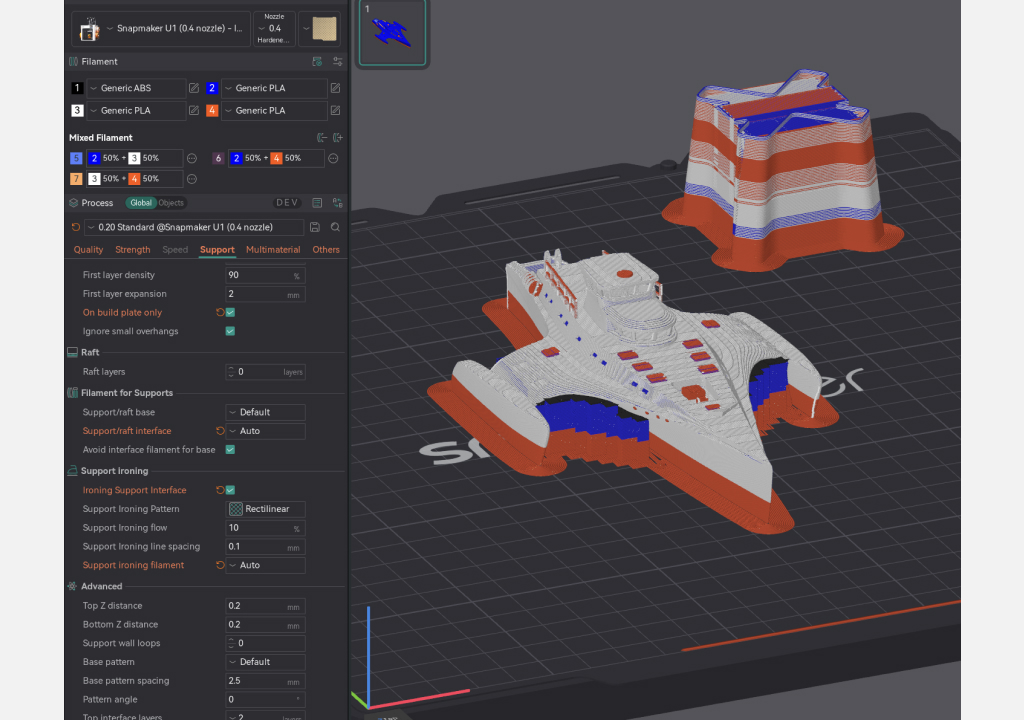The image size is (1024, 720).
Task: Open Support/raft base filament dropdown
Action: [265, 412]
